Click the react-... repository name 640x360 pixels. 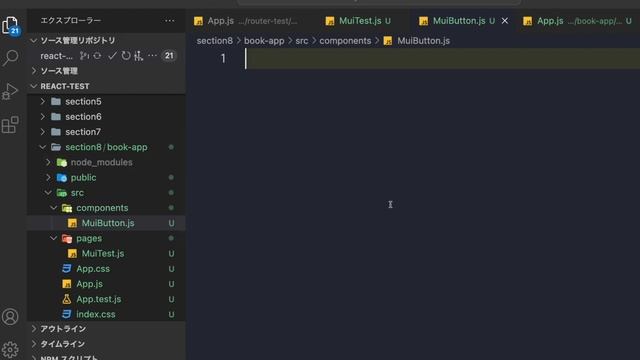point(56,56)
